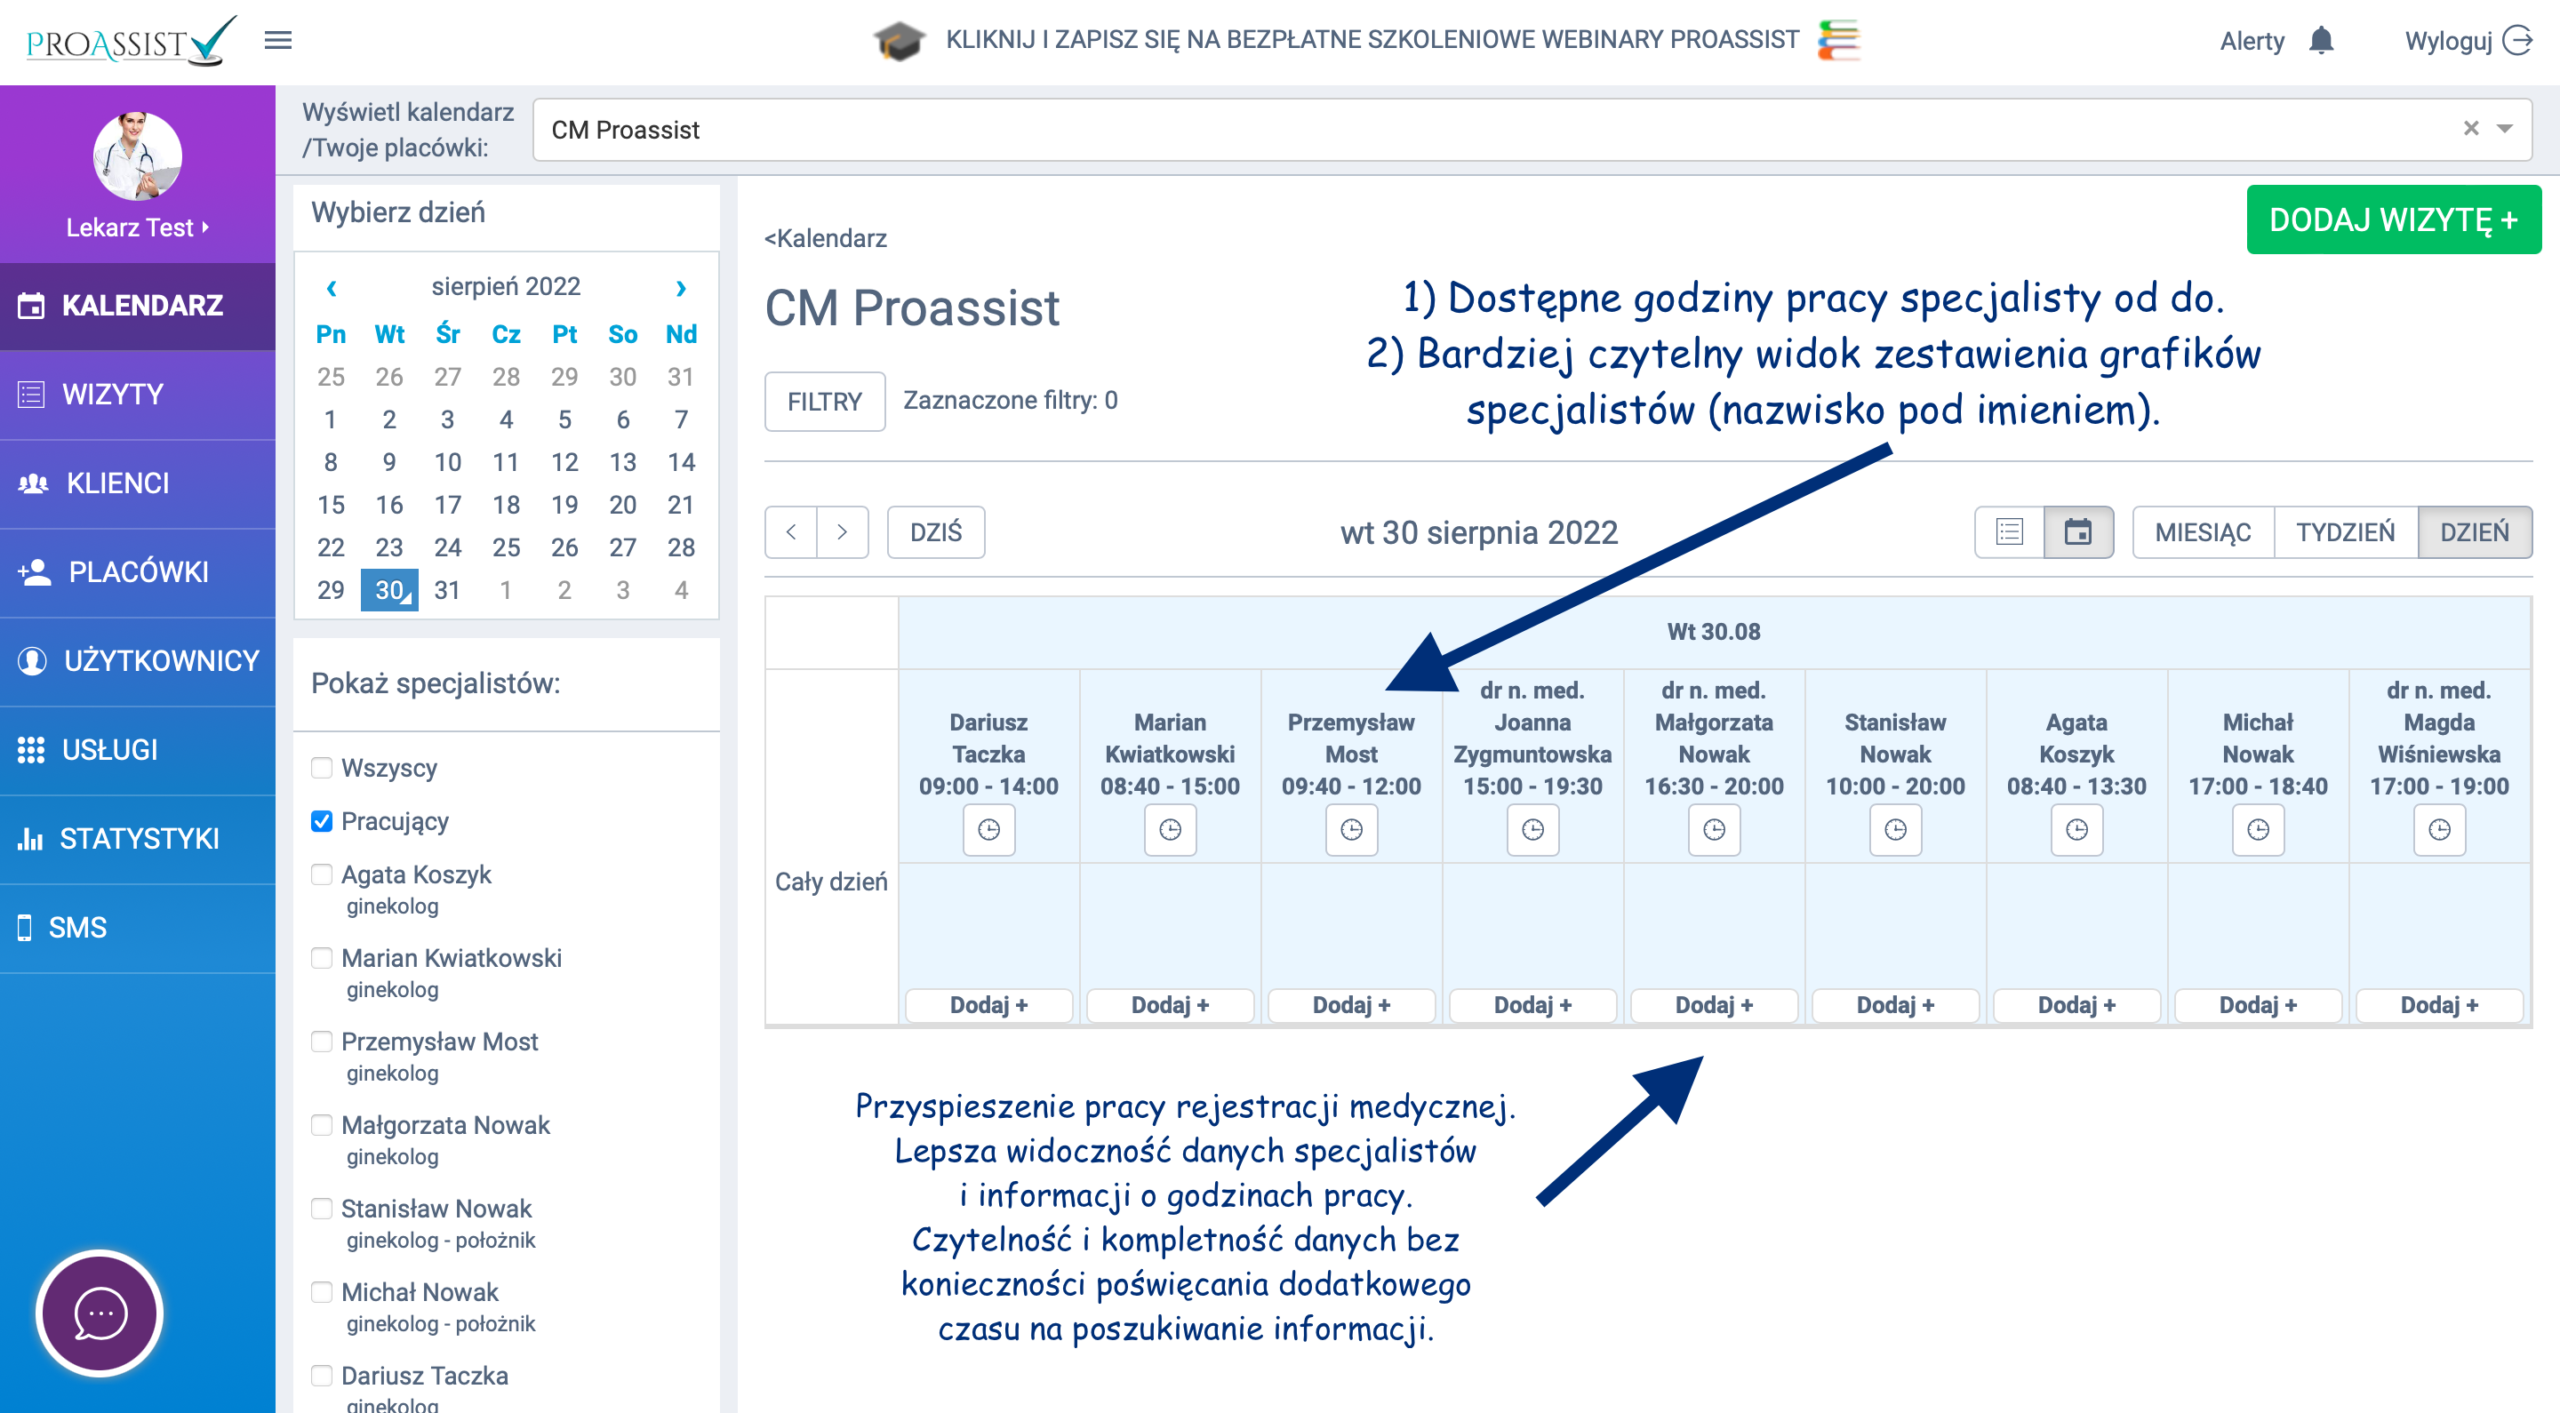Select highlighted day 30 in mini calendar
The height and width of the screenshot is (1413, 2560).
point(390,590)
